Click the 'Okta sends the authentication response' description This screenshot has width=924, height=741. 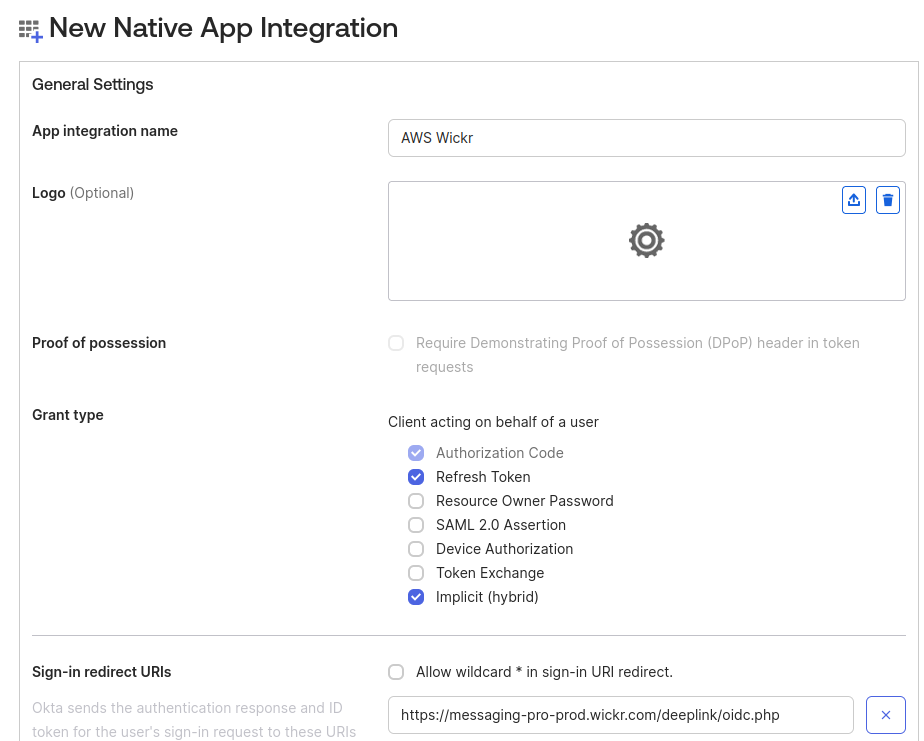[194, 720]
